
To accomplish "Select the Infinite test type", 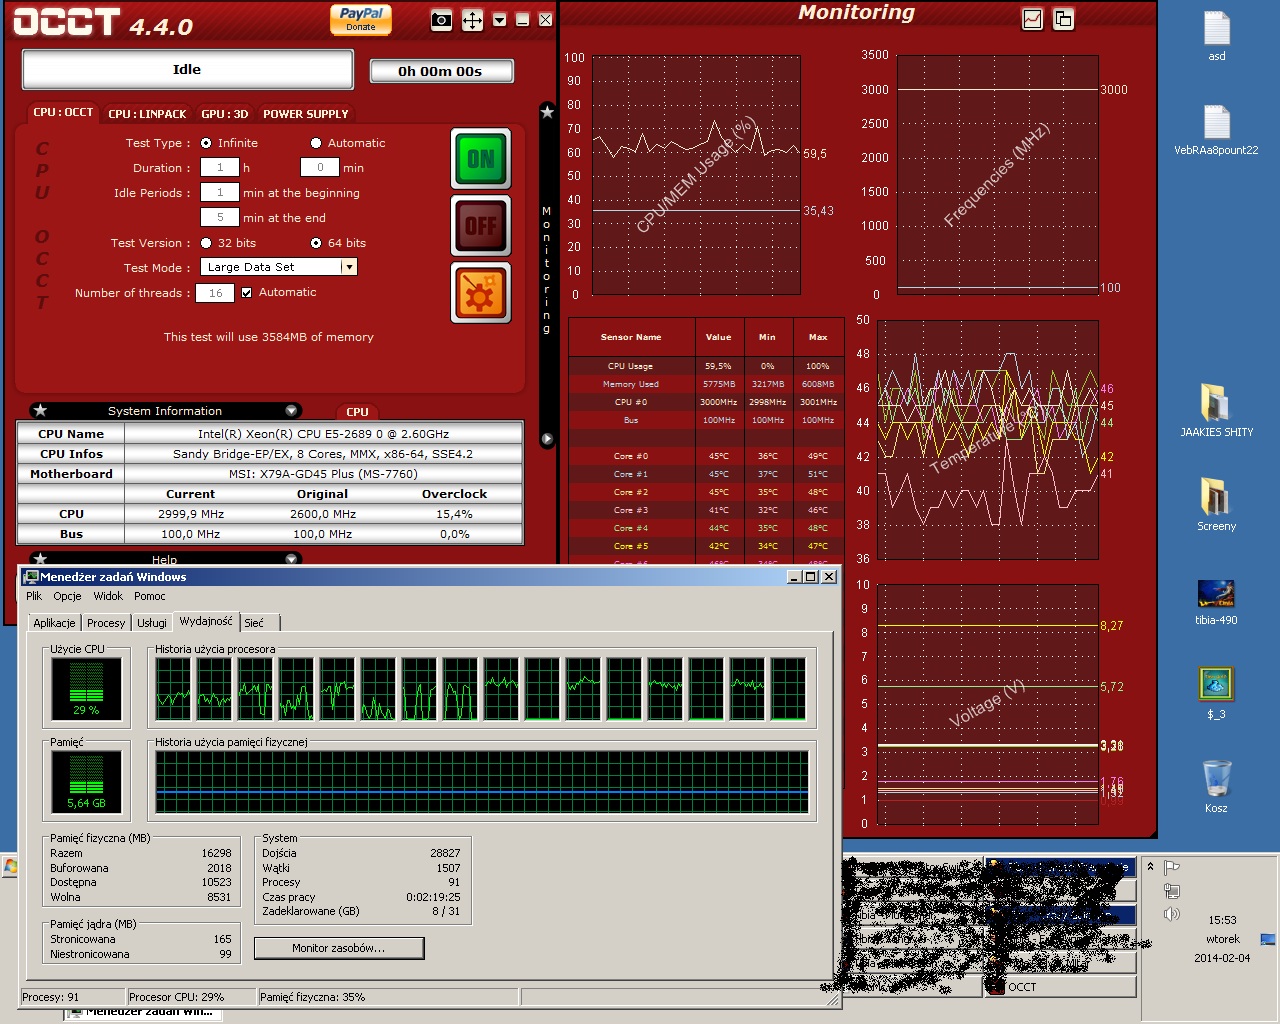I will [x=206, y=143].
